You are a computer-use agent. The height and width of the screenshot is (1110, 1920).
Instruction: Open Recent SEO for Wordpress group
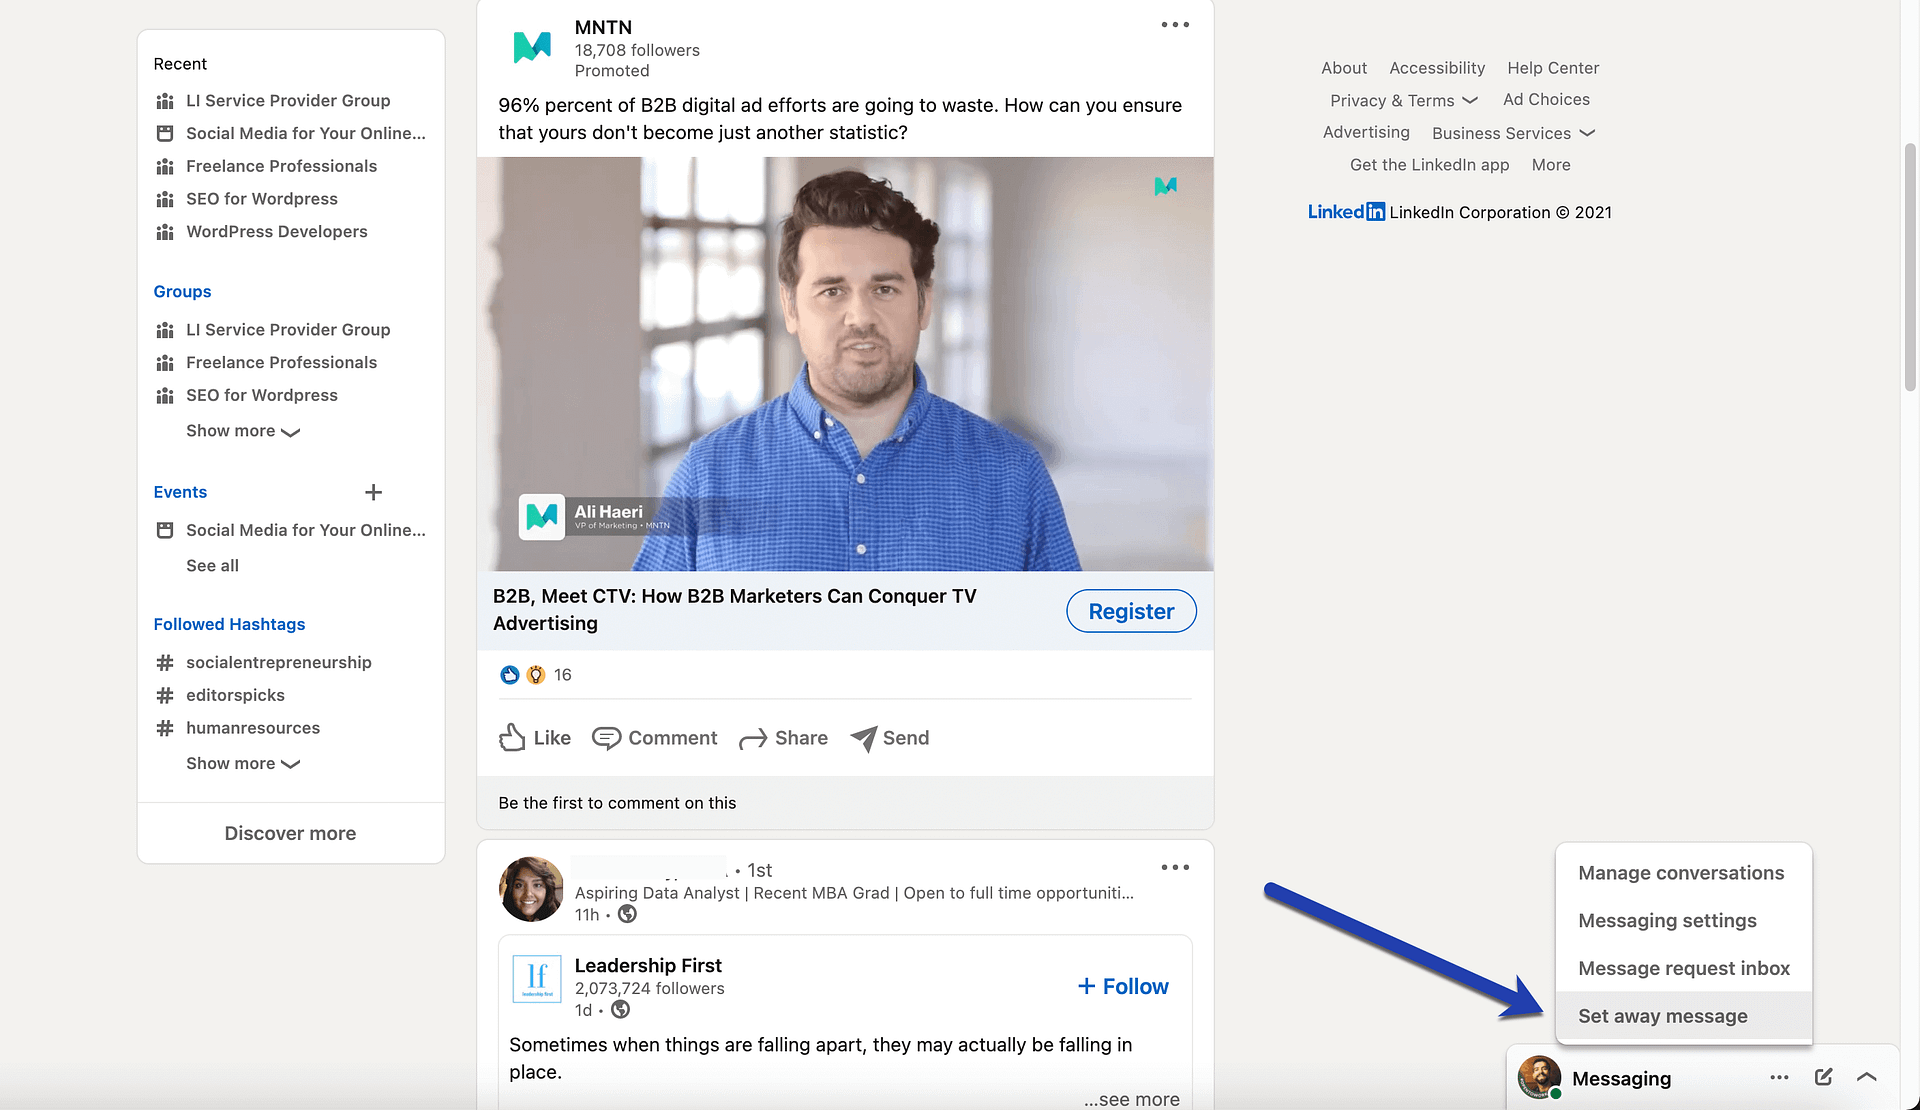click(x=262, y=199)
